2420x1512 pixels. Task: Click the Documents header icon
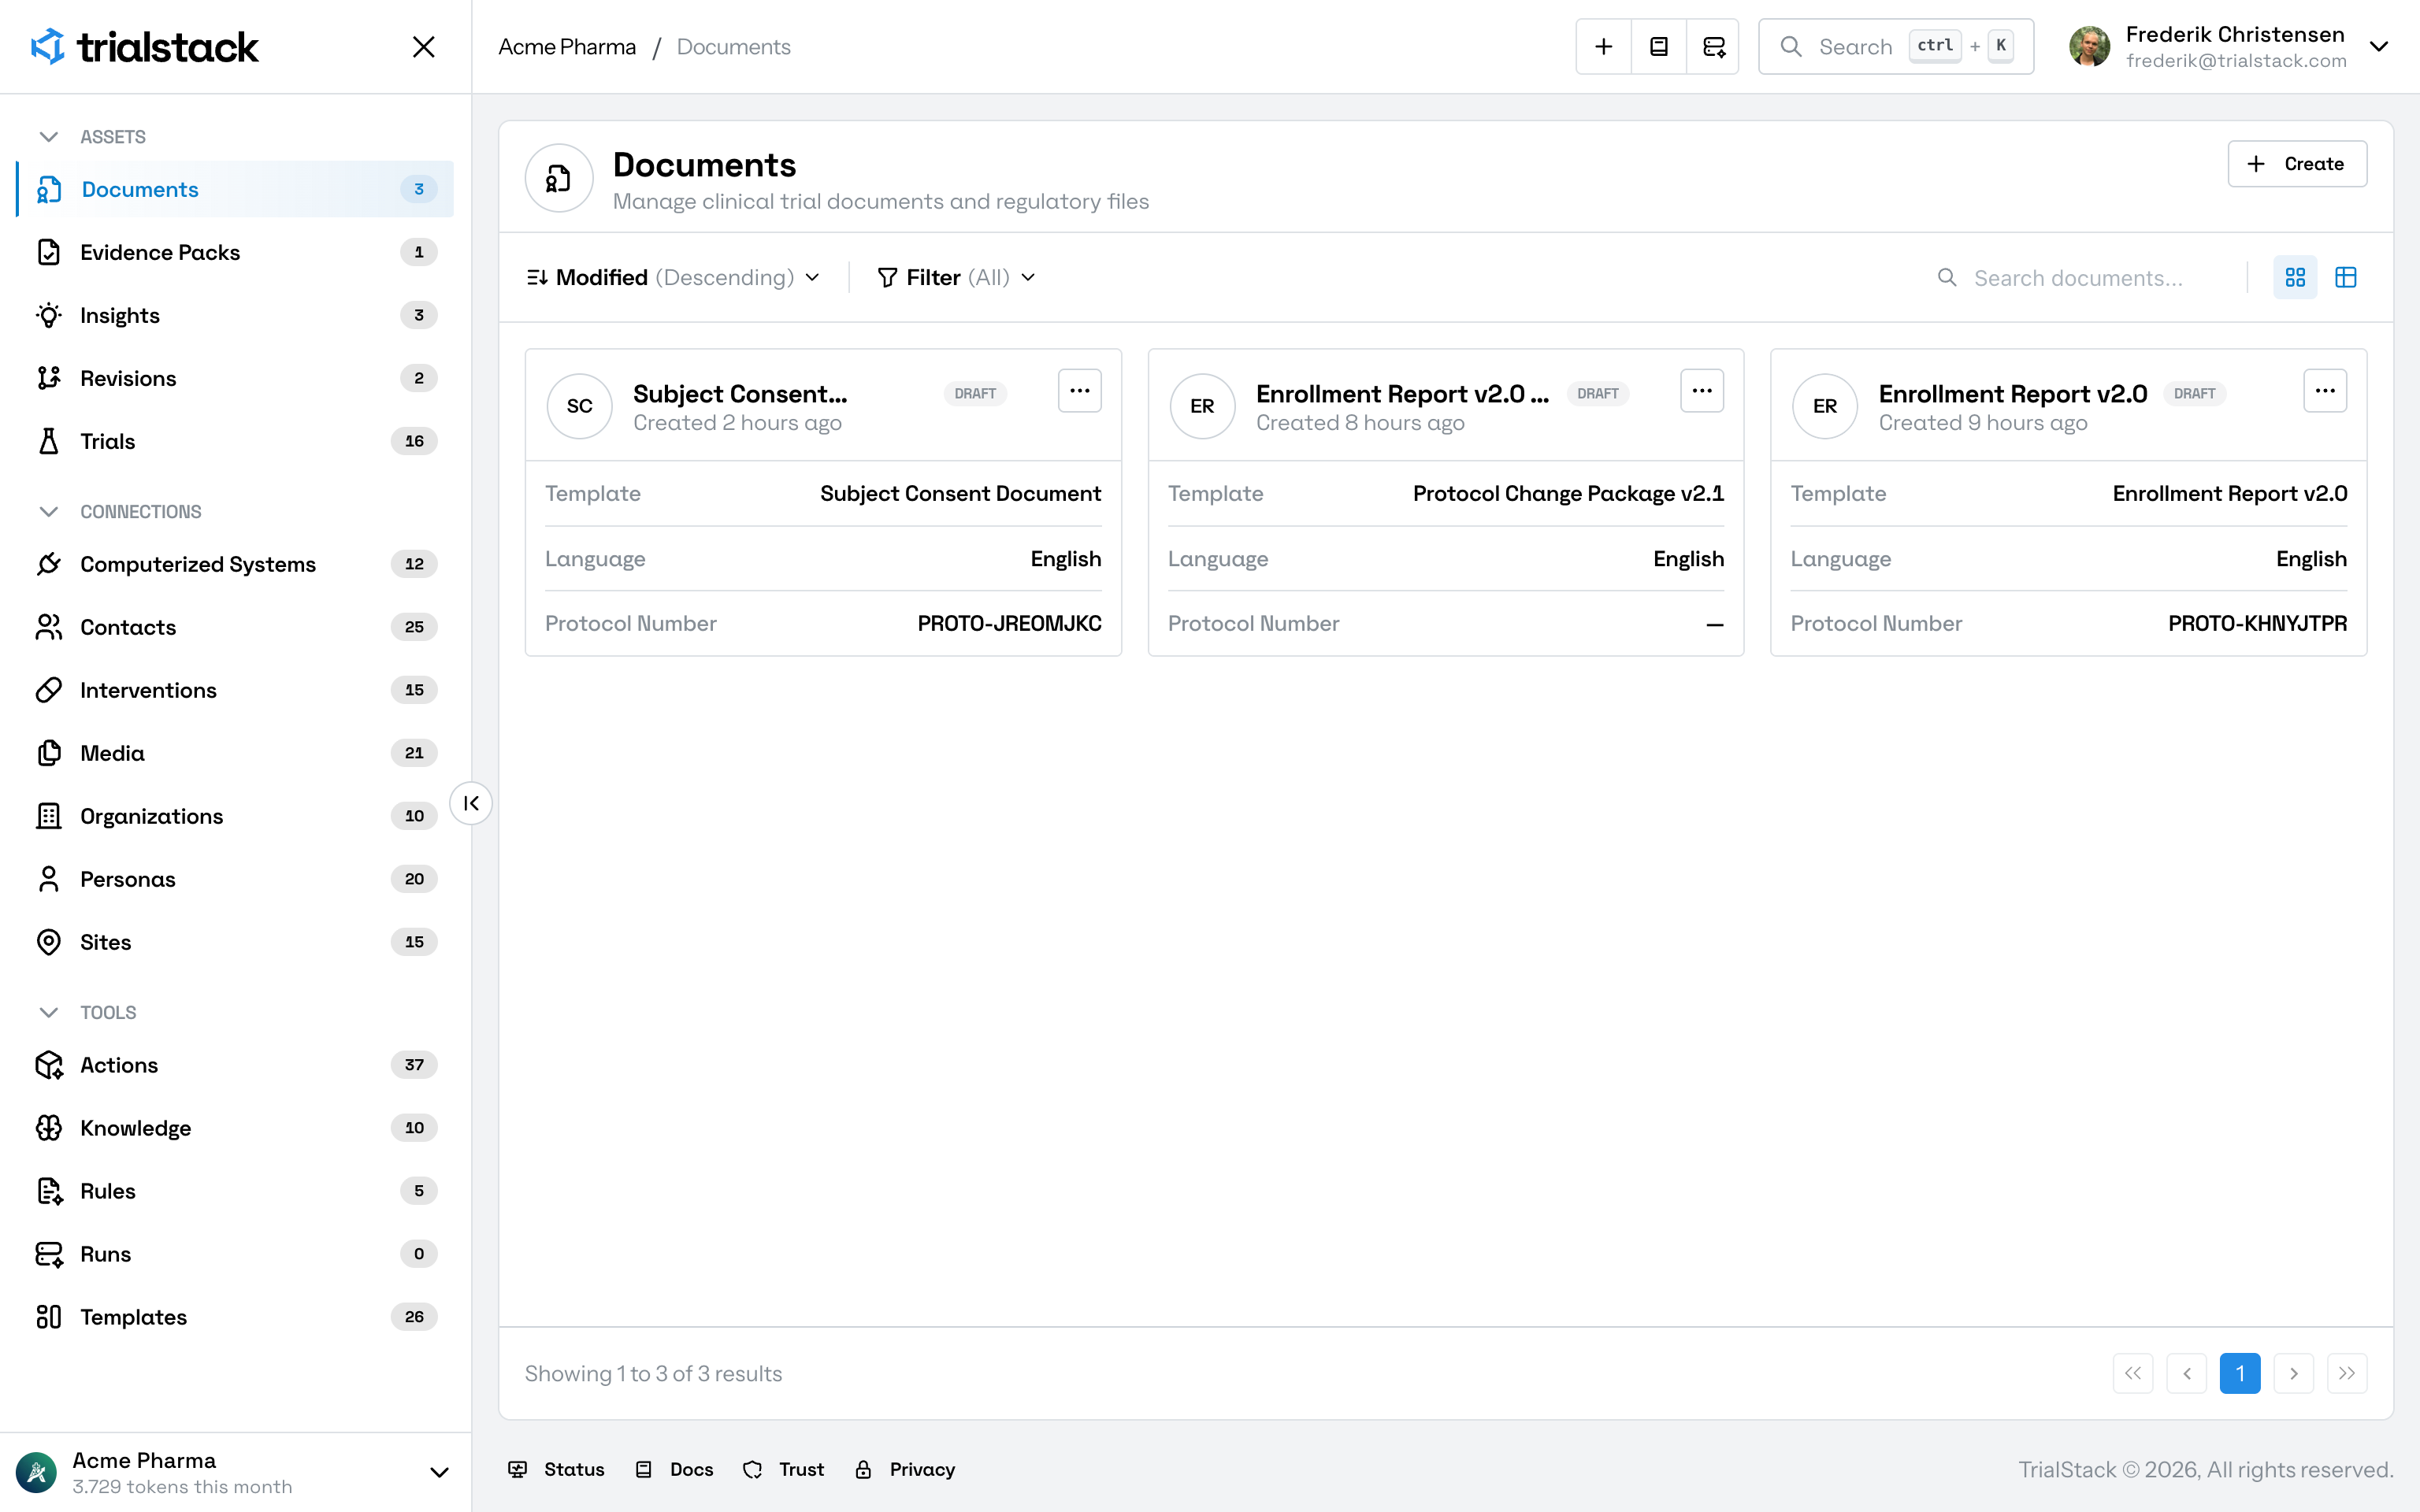[559, 178]
